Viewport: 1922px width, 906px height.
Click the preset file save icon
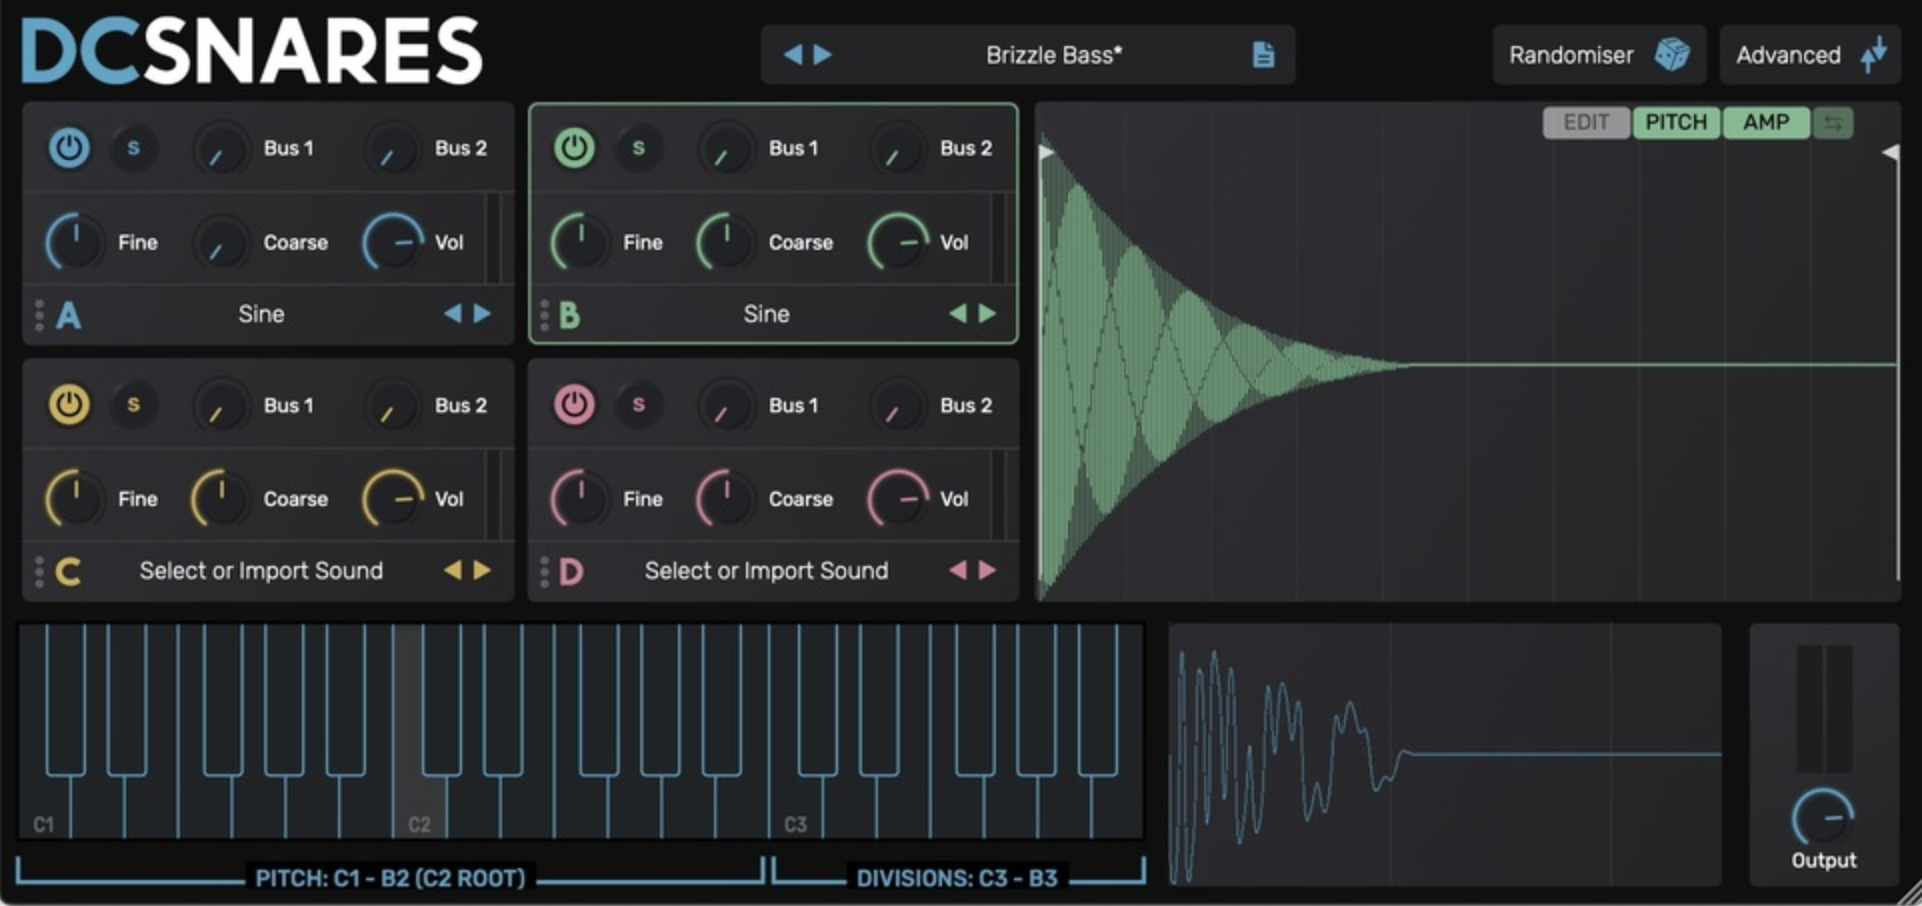pyautogui.click(x=1263, y=54)
